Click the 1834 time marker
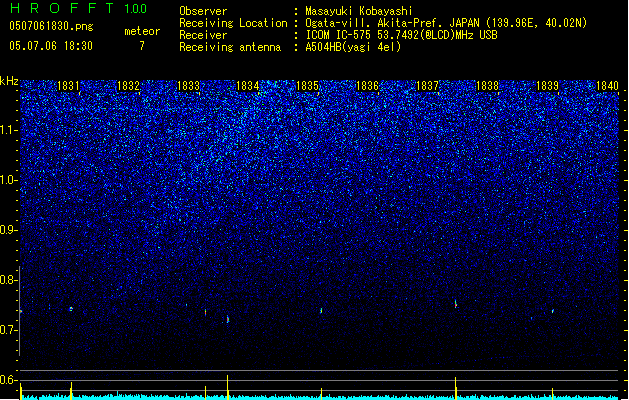This screenshot has width=629, height=400. (248, 86)
